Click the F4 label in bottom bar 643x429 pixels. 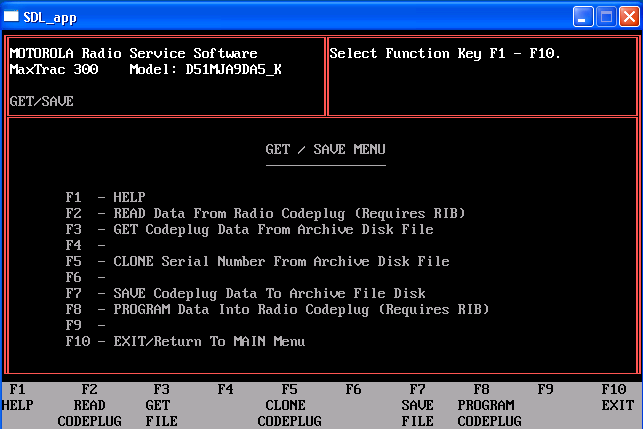point(226,389)
